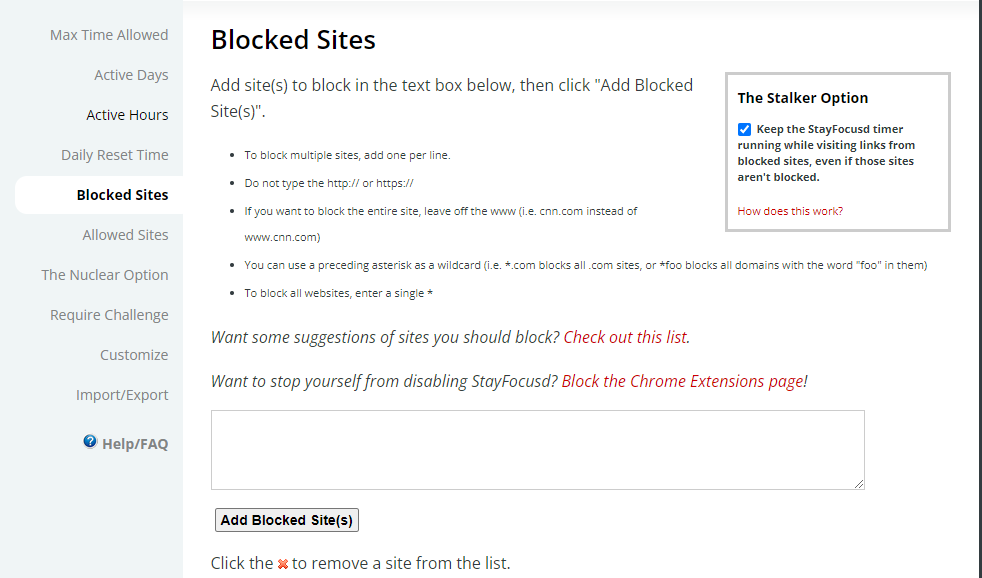Open The Nuclear Option page
Viewport: 982px width, 578px height.
click(x=105, y=275)
